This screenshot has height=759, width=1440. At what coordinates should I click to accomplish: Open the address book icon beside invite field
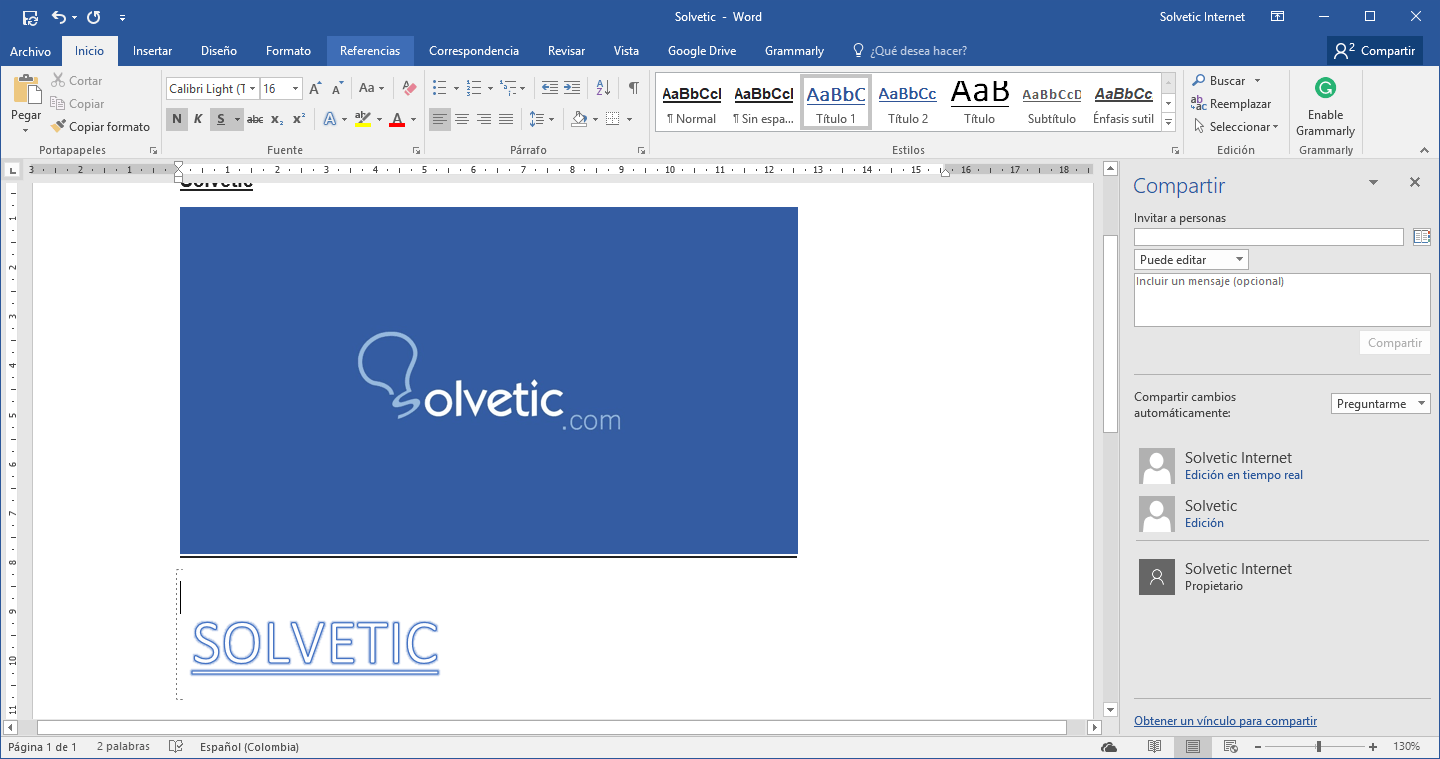1421,237
